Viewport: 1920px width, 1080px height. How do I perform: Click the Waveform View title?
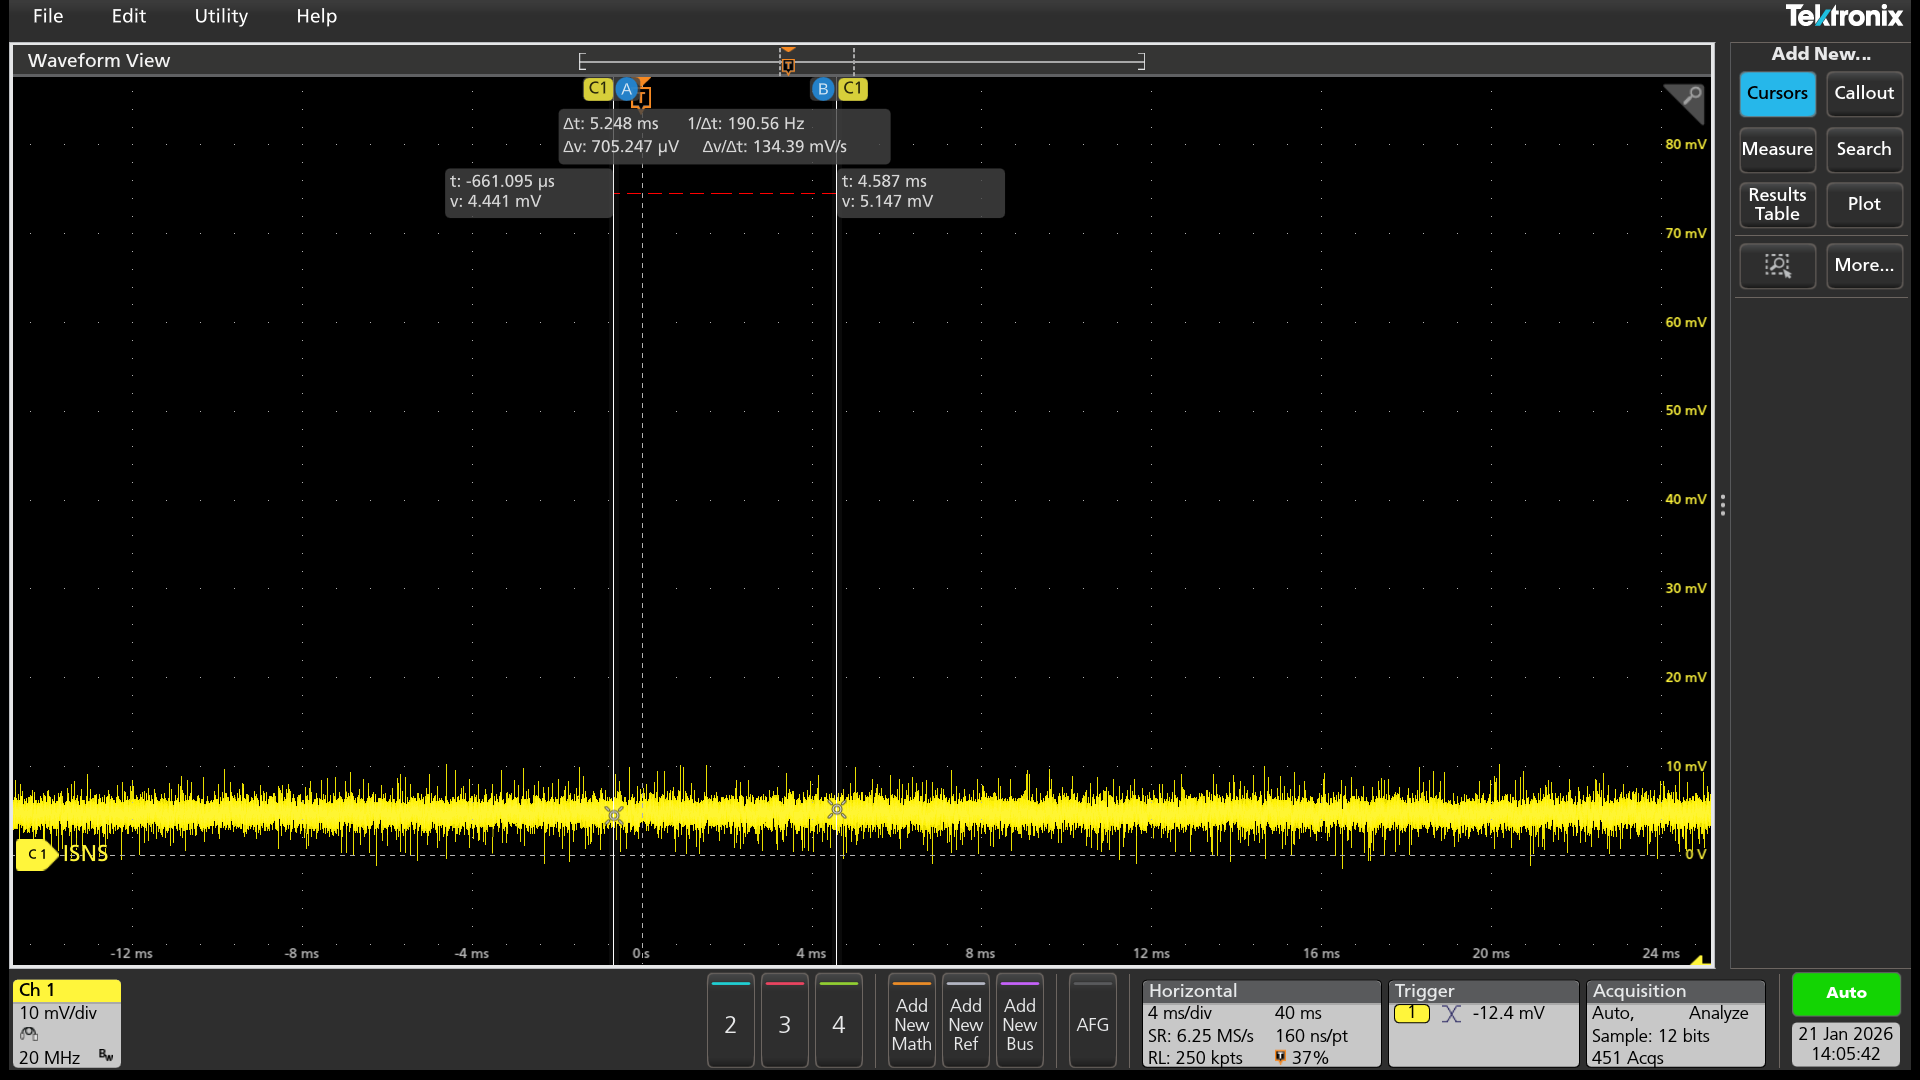[x=98, y=60]
